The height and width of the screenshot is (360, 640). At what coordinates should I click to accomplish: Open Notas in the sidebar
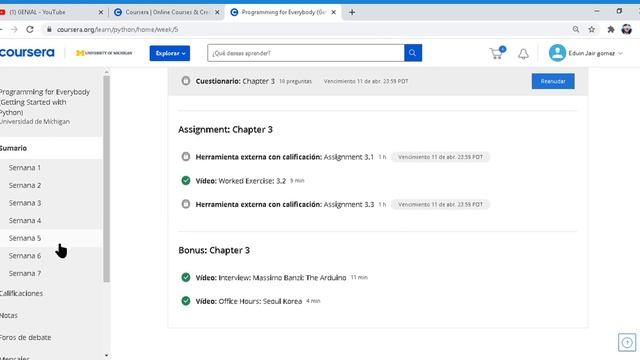[9, 315]
